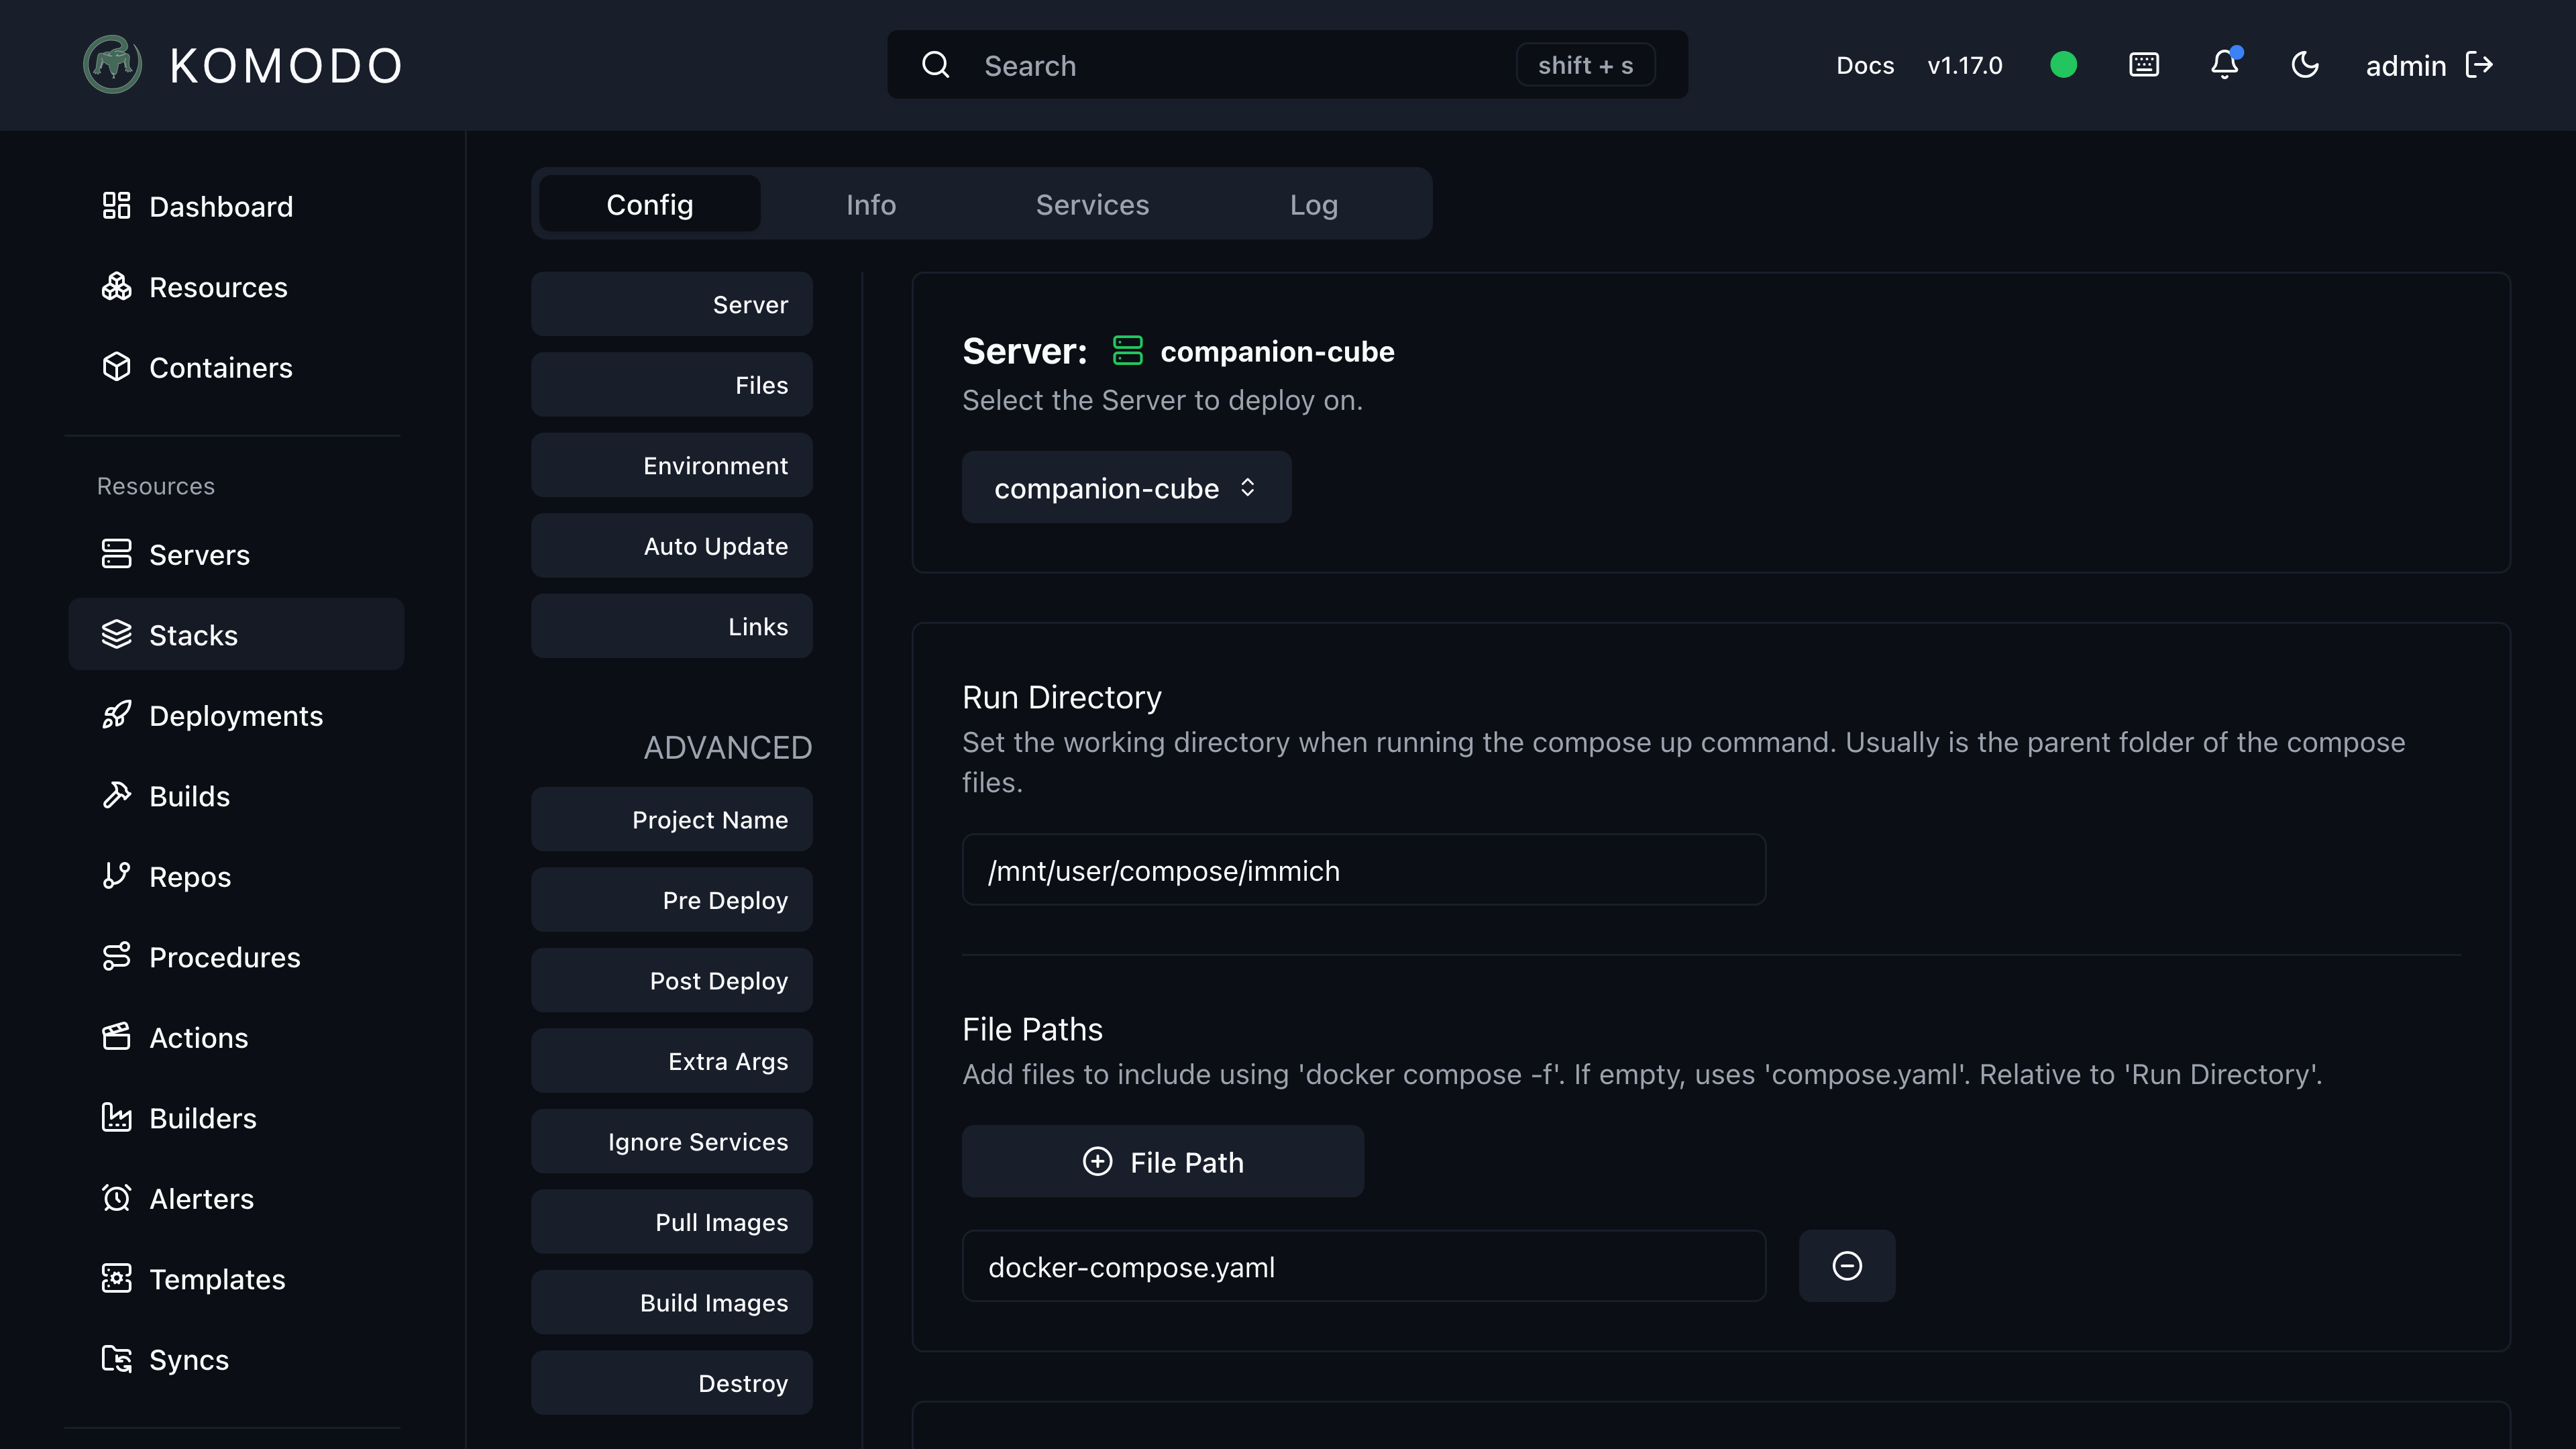Open Stacks in the sidebar
Viewport: 2576px width, 1449px height.
(236, 635)
